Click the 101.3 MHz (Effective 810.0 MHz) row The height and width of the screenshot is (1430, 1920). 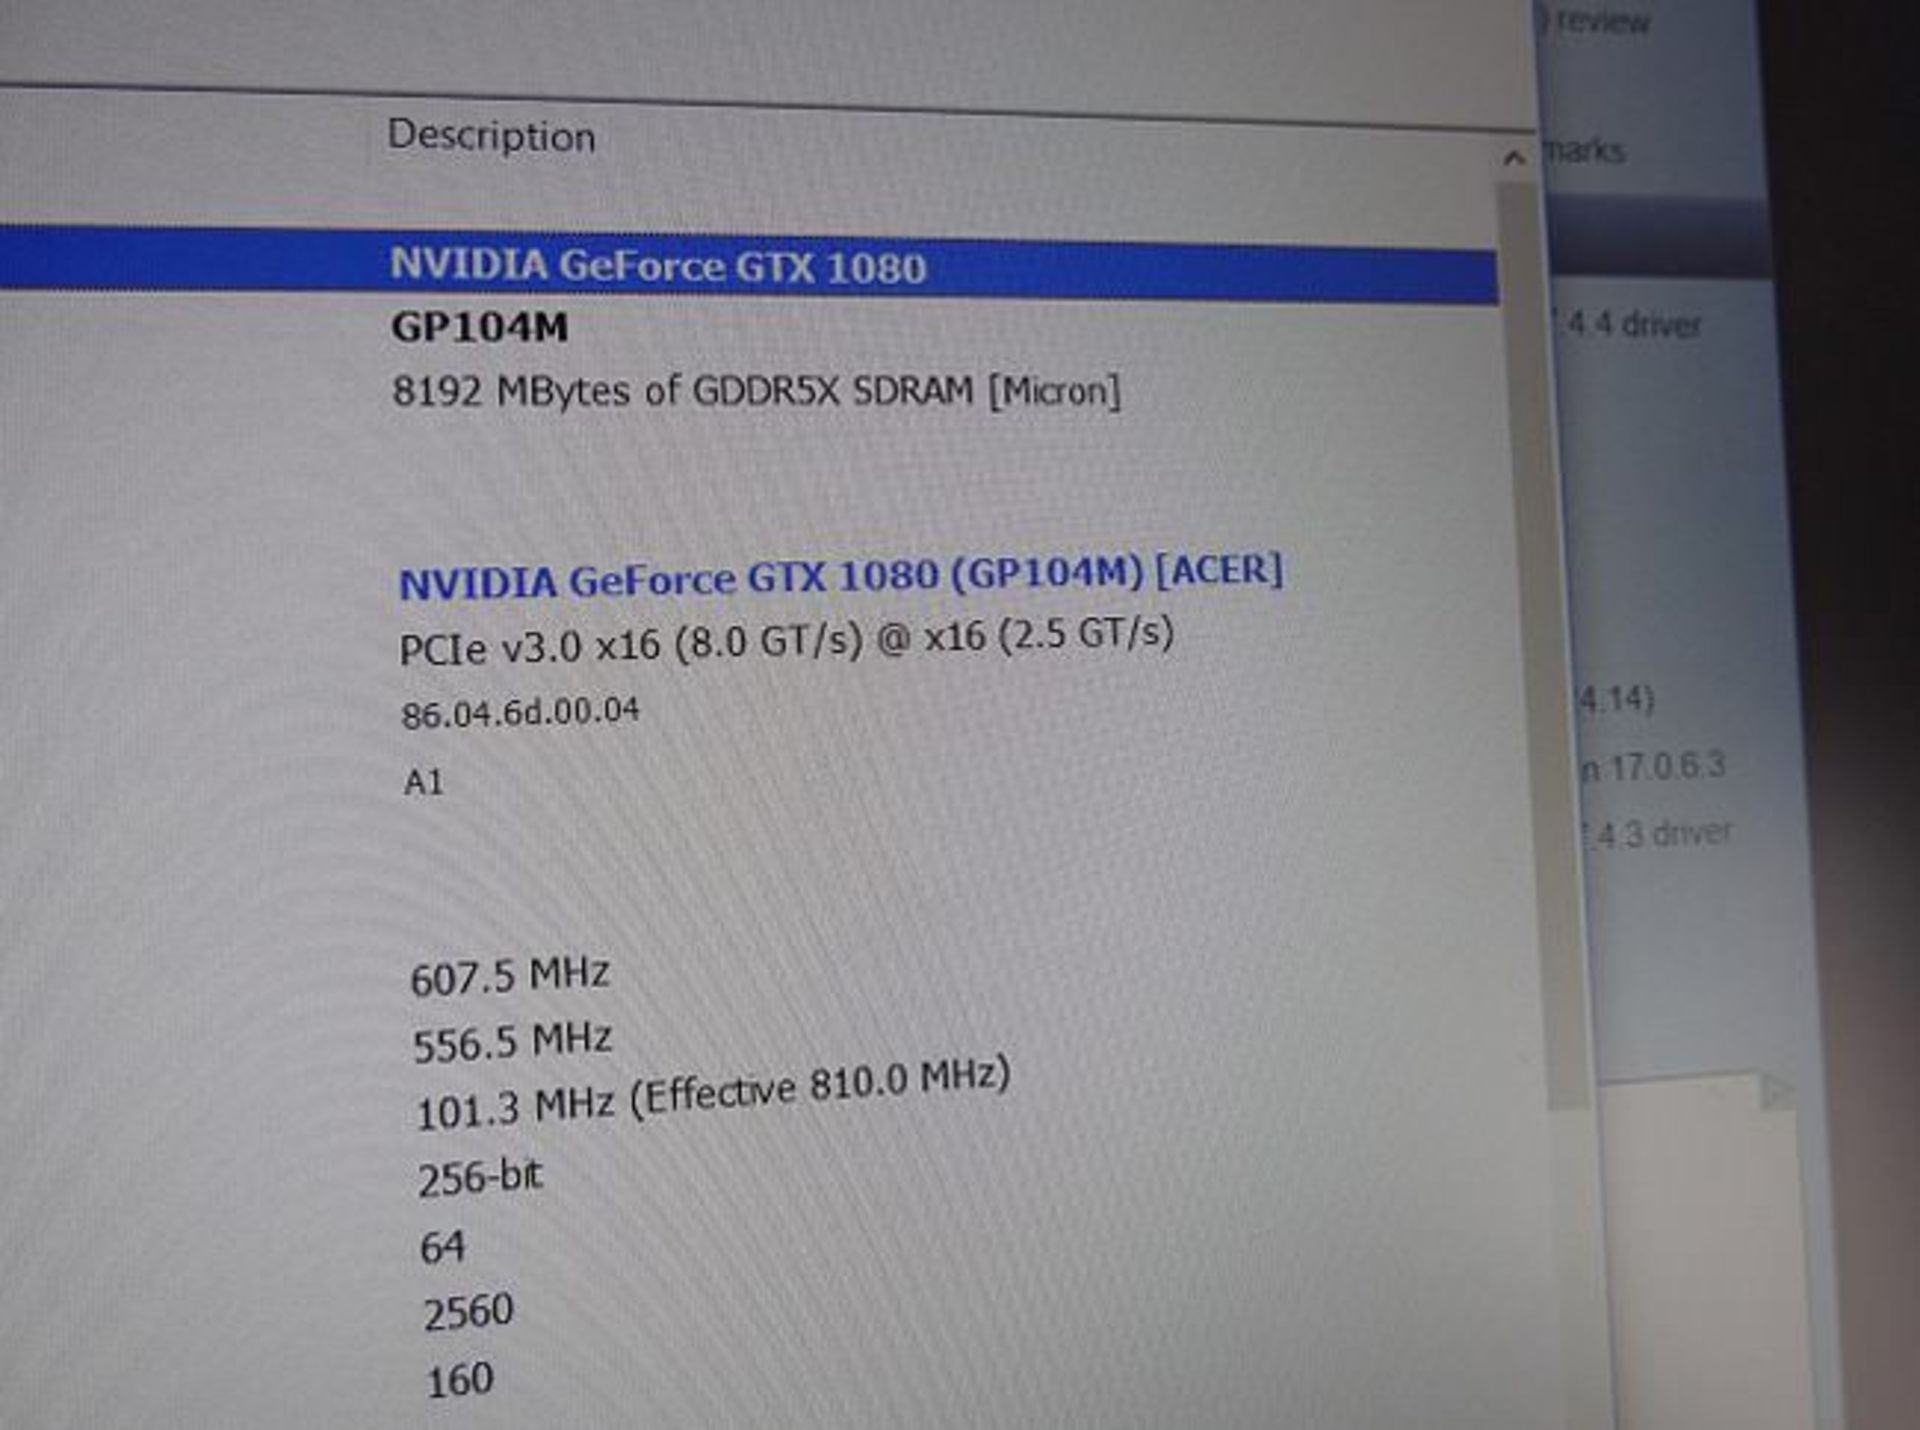pyautogui.click(x=713, y=1092)
